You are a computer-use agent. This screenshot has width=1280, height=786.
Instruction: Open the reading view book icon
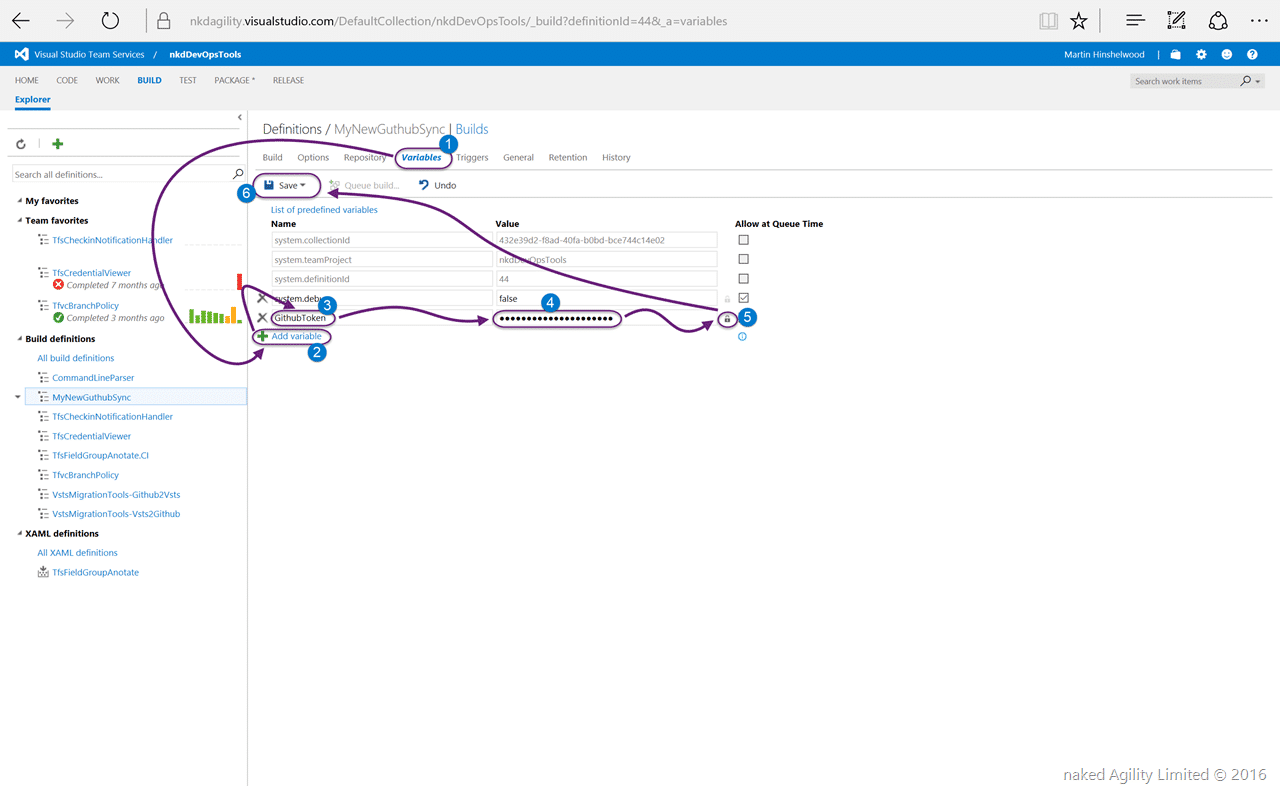point(1048,20)
